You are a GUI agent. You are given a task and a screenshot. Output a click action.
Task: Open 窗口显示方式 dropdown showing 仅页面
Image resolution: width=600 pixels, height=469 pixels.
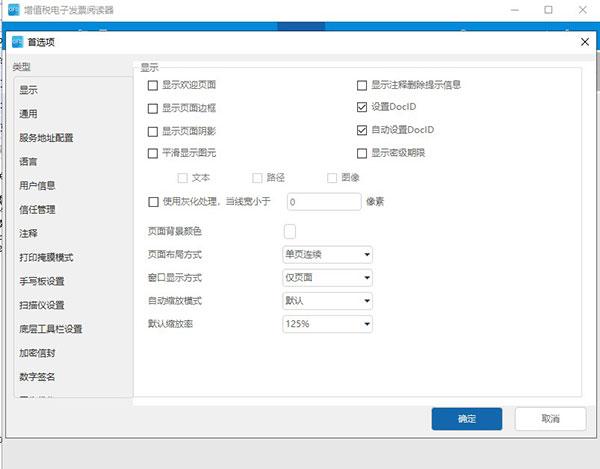click(328, 278)
